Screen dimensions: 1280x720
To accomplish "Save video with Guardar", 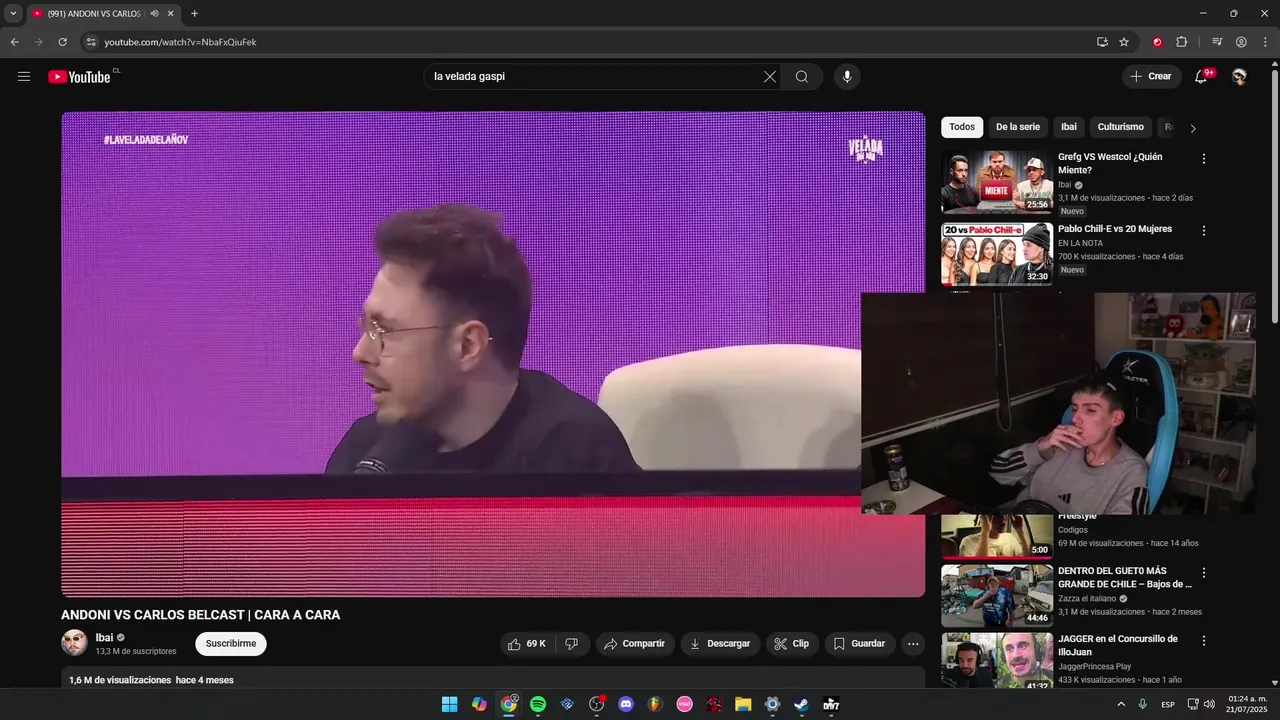I will [x=860, y=644].
